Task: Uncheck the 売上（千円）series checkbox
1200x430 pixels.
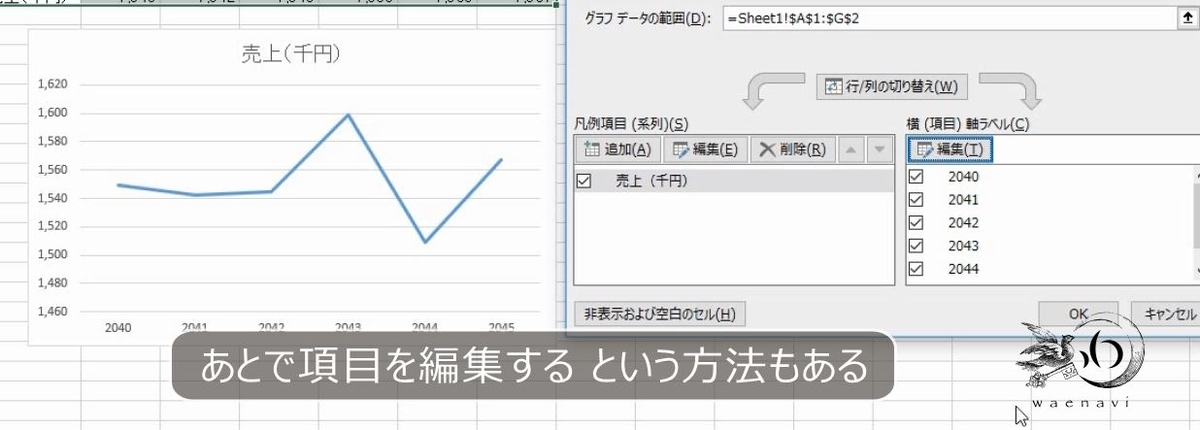Action: tap(585, 181)
